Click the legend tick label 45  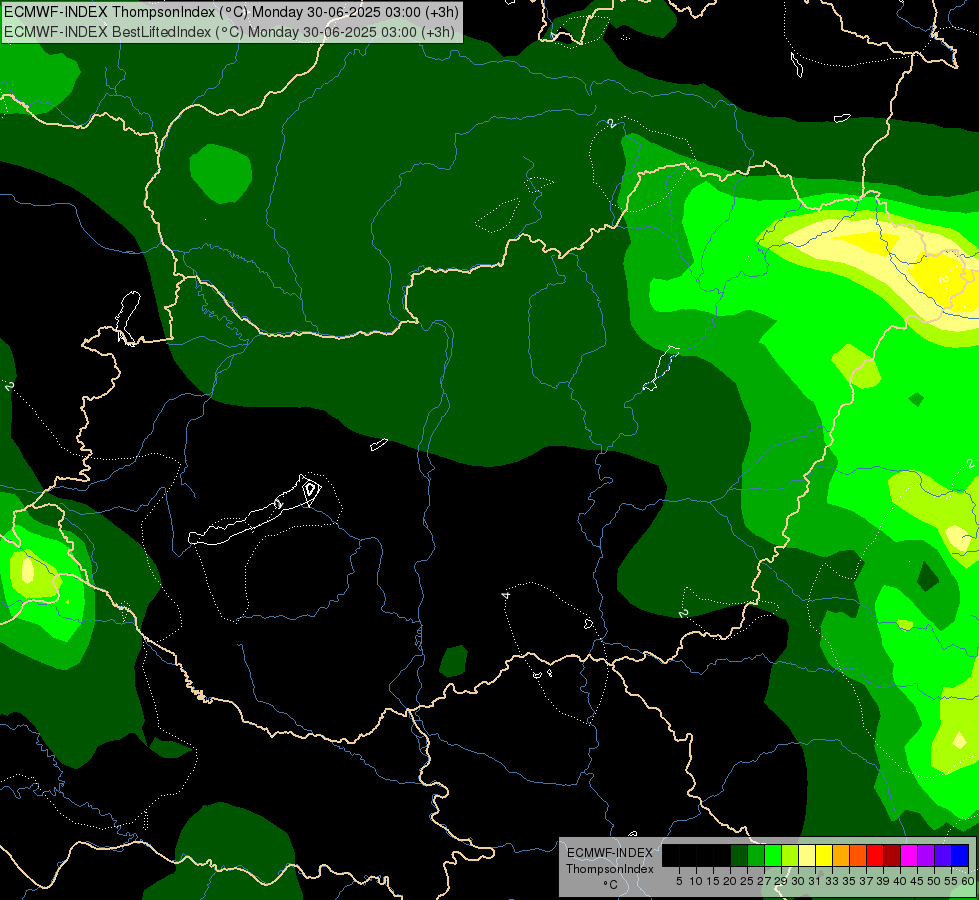[x=917, y=881]
